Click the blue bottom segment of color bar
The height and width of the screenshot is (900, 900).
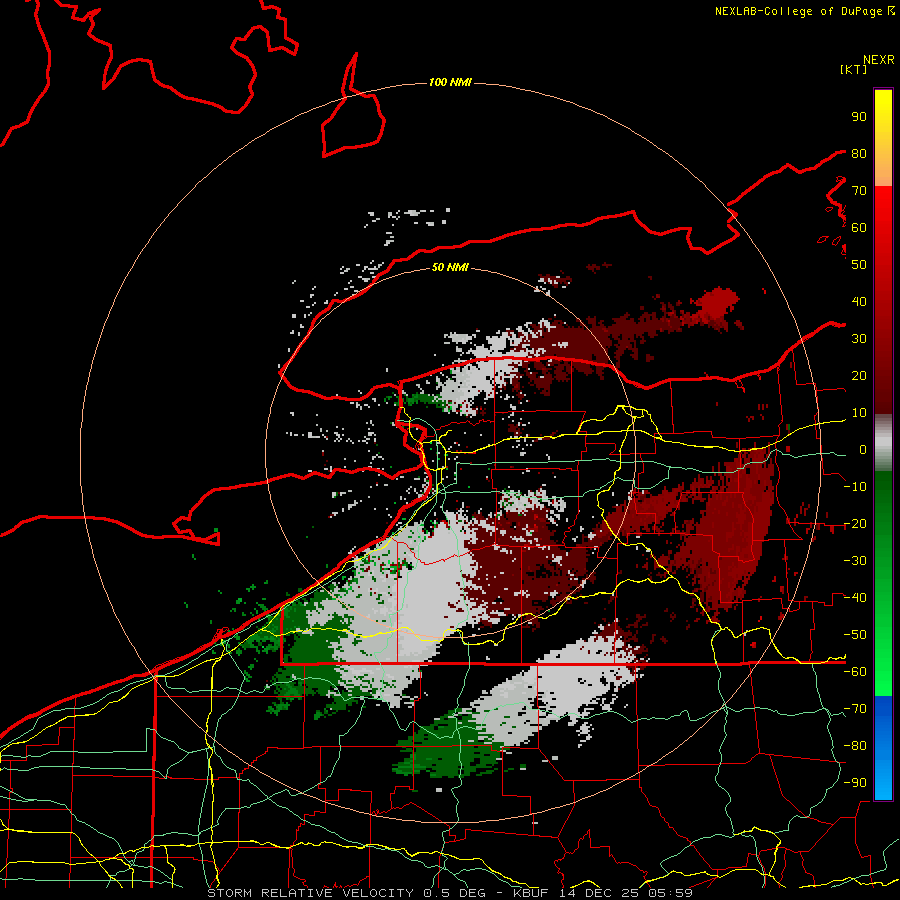click(x=883, y=748)
